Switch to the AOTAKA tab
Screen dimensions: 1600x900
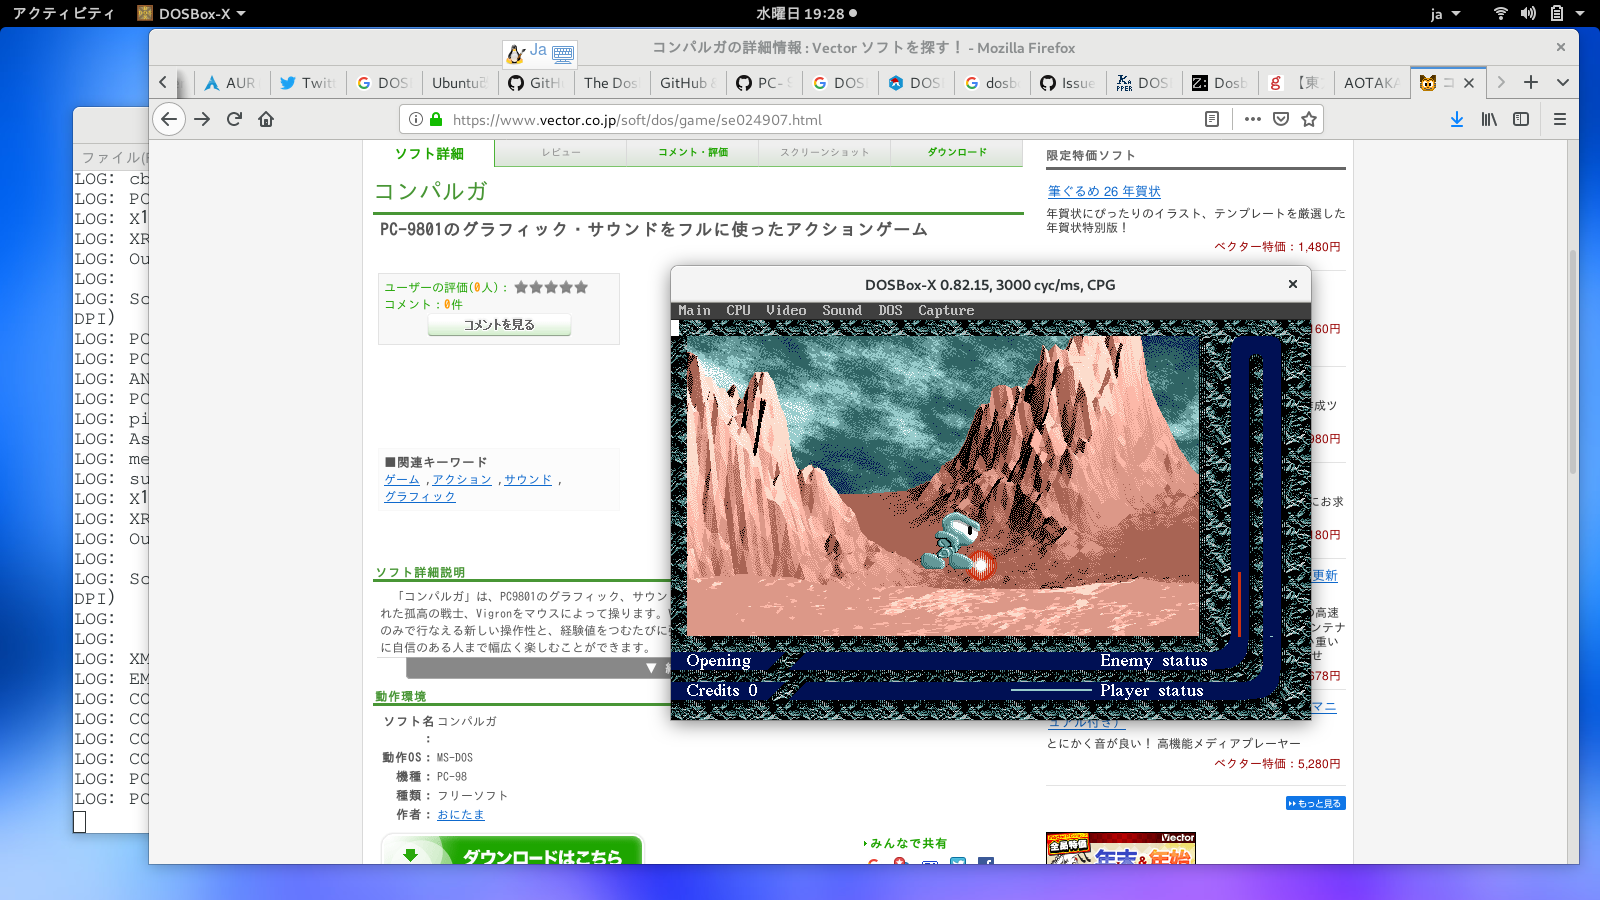click(1371, 83)
